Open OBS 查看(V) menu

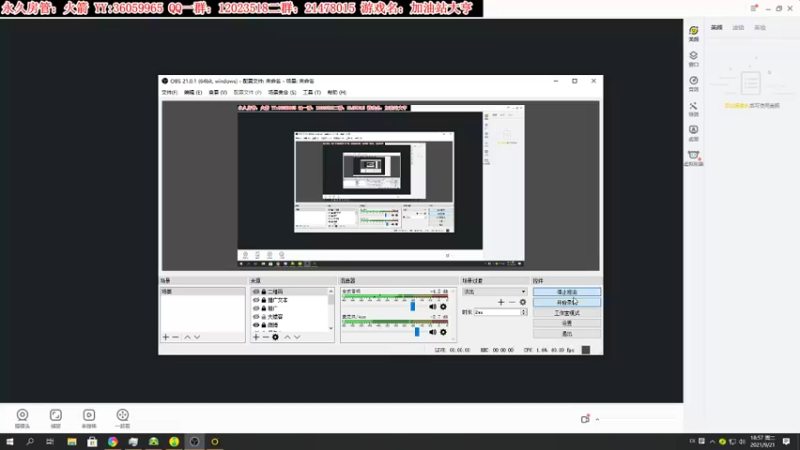[x=217, y=92]
